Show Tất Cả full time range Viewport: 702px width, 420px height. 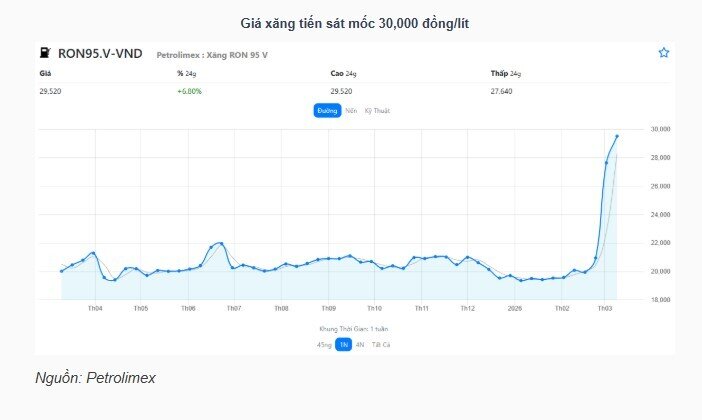tap(381, 344)
